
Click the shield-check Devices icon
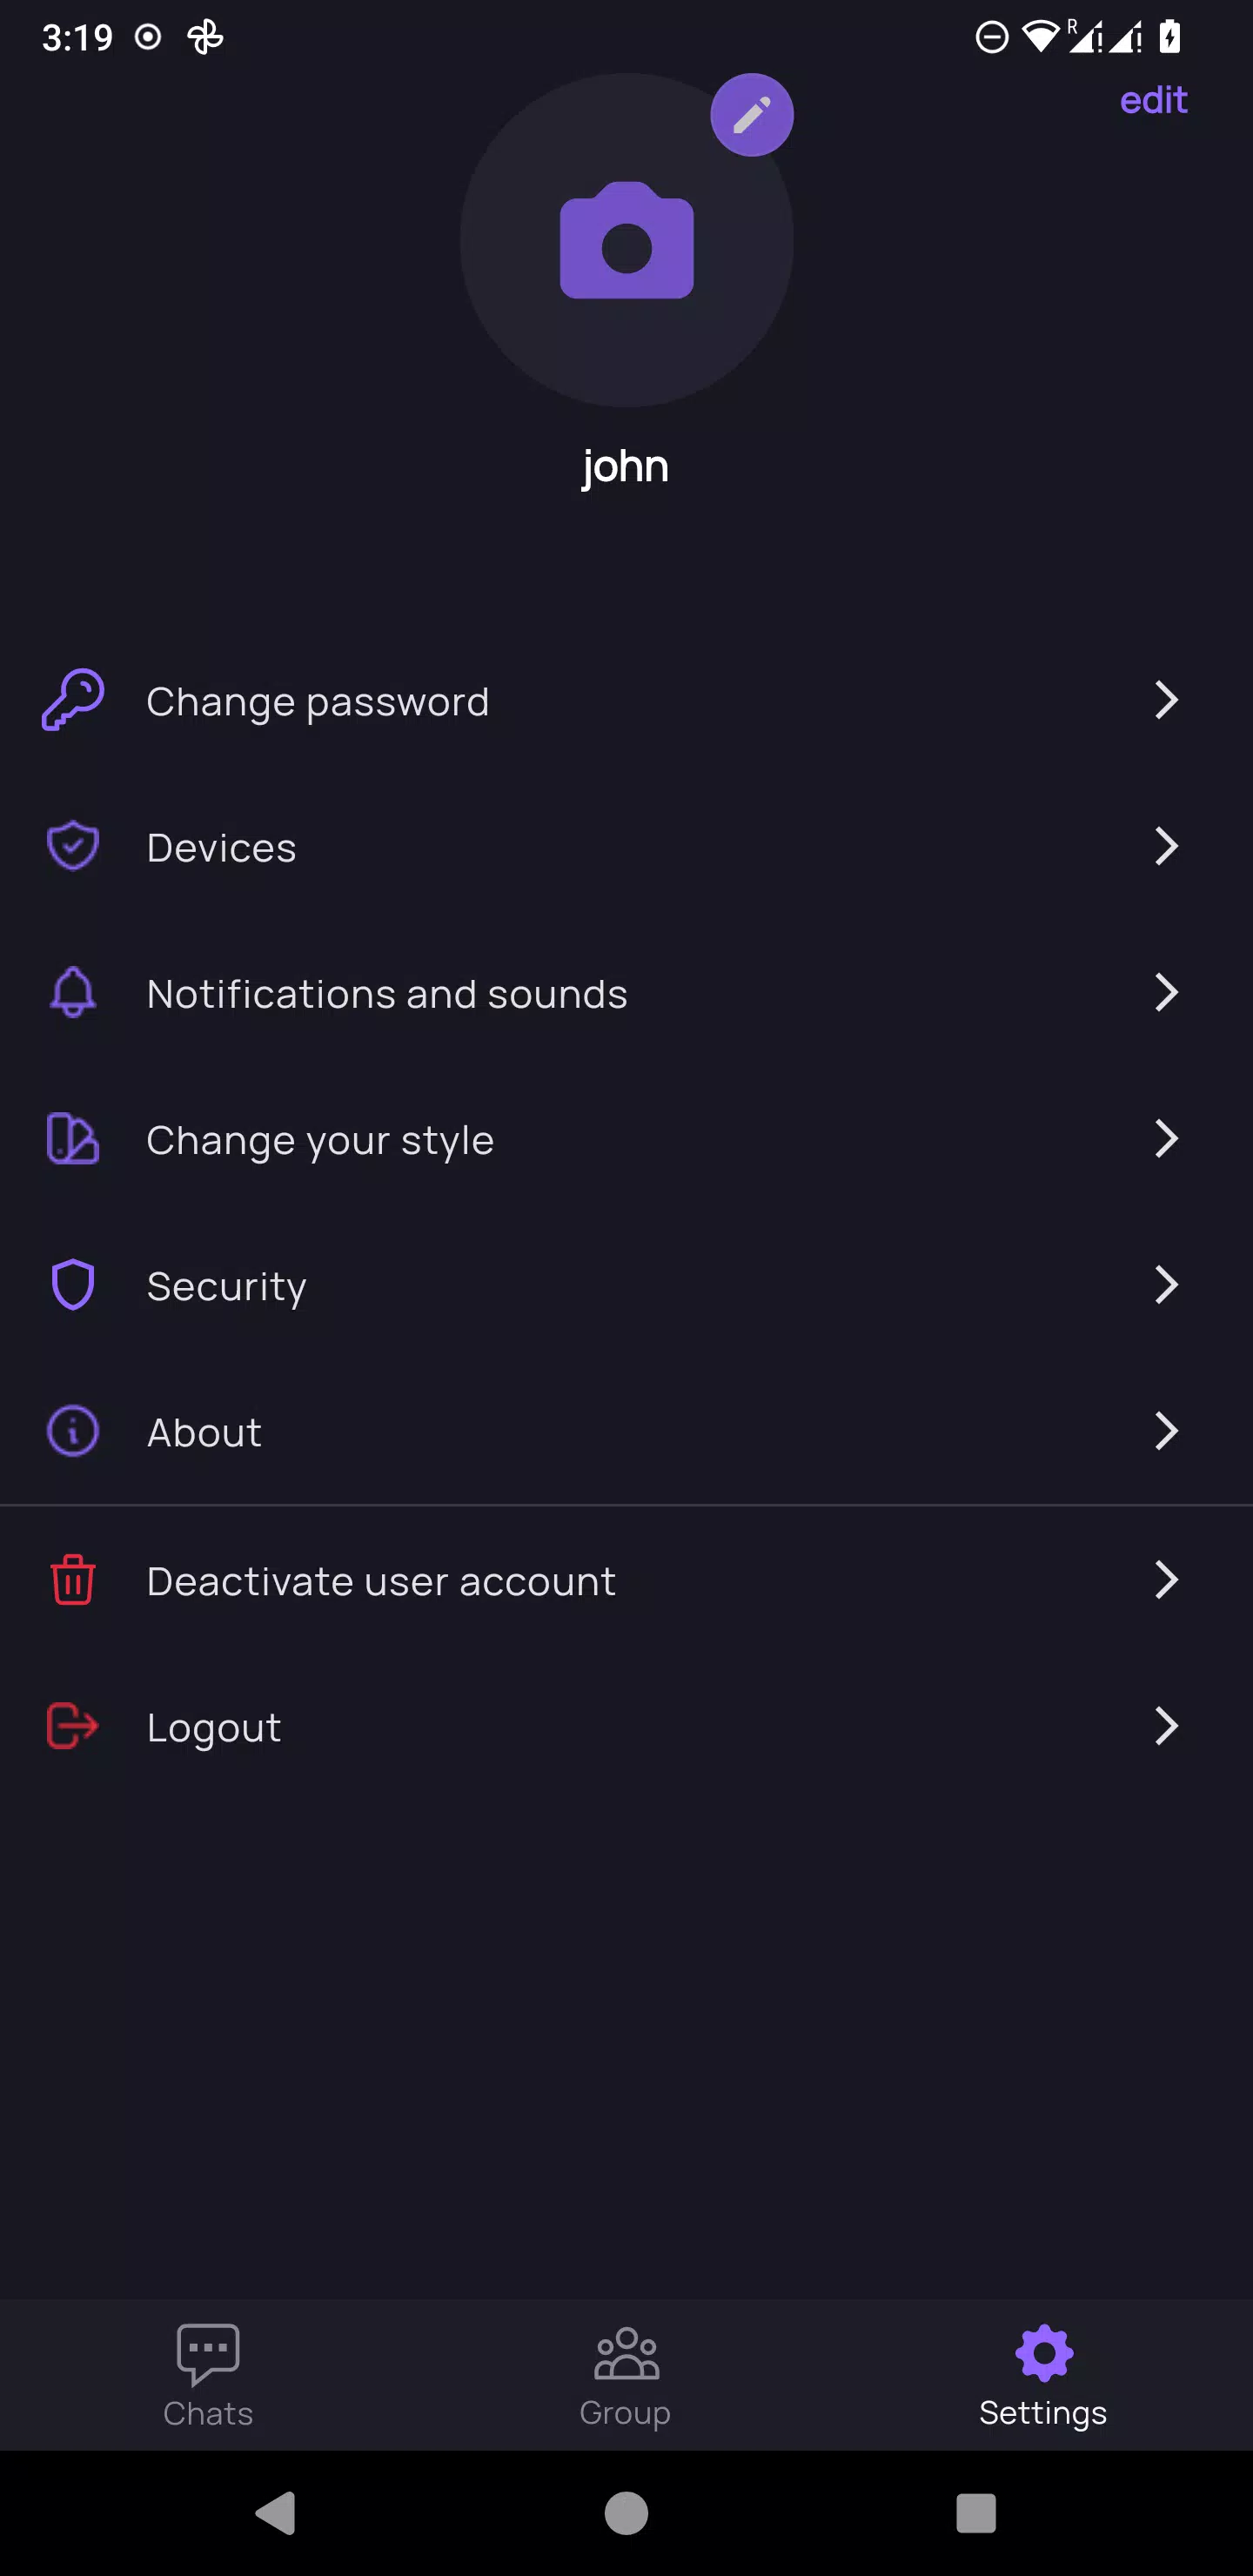coord(73,846)
